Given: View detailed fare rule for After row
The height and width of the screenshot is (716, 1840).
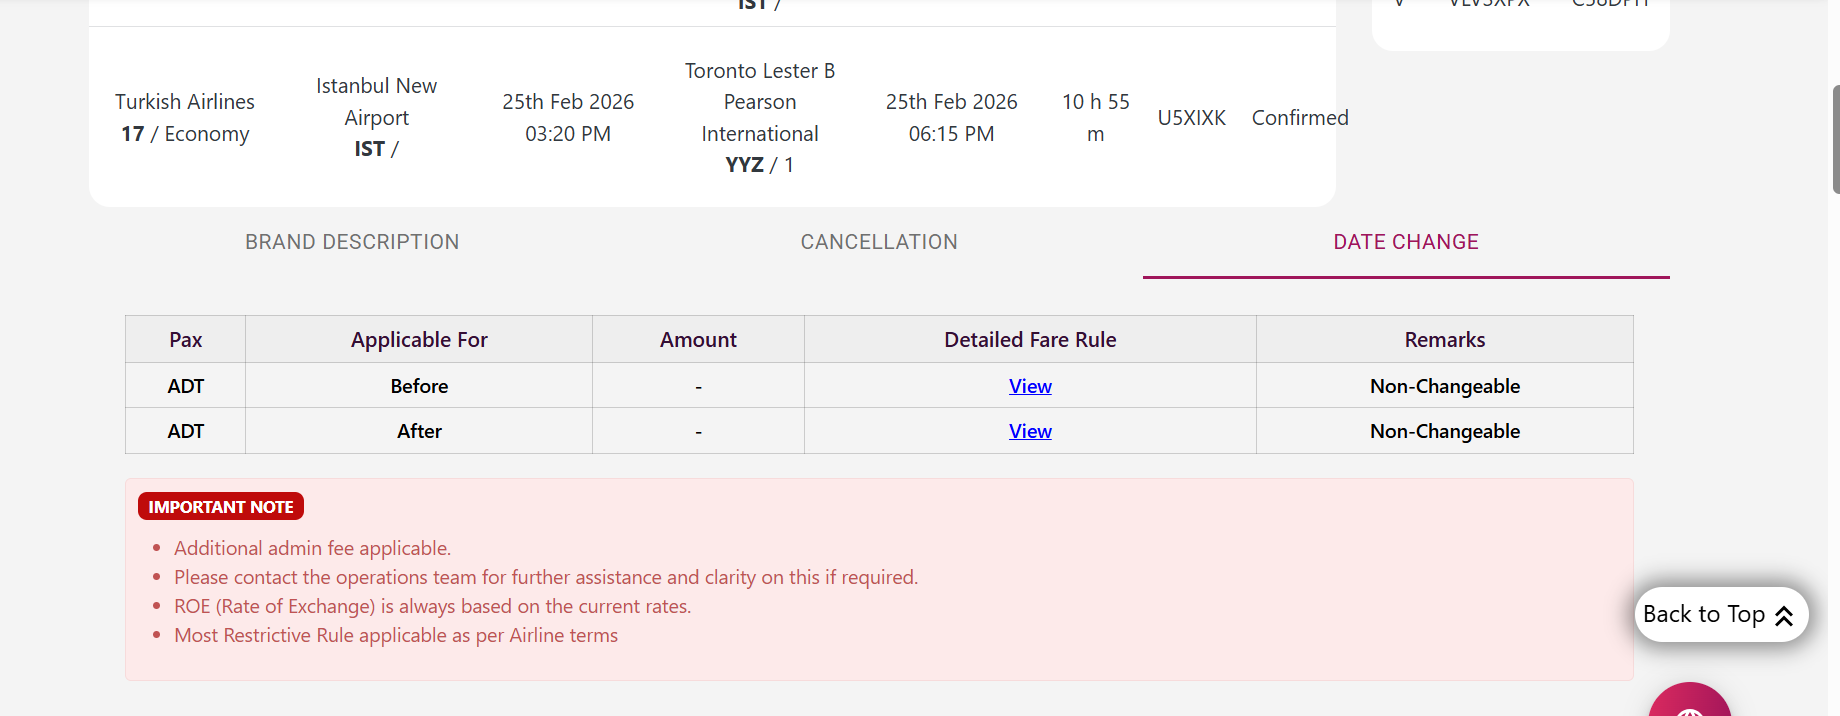Looking at the screenshot, I should click(x=1030, y=431).
